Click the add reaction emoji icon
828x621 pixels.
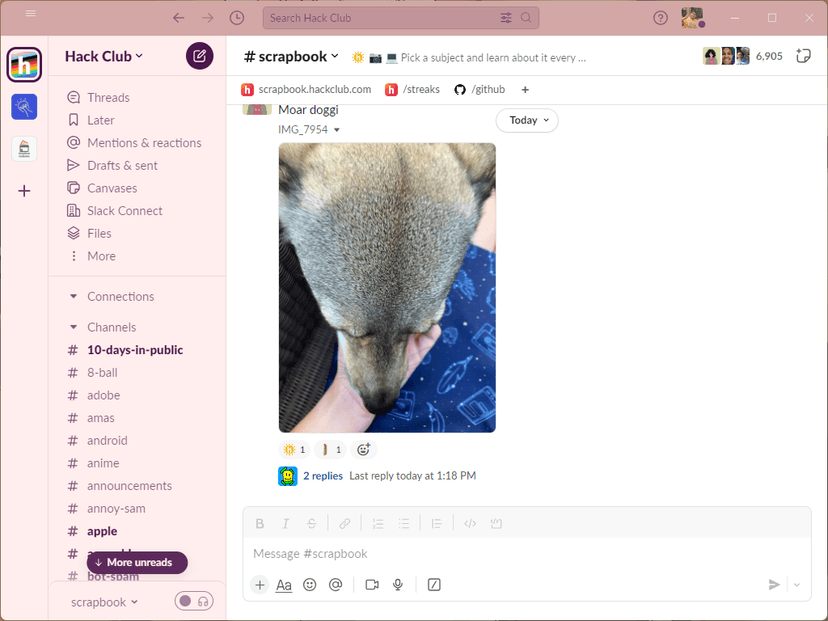pyautogui.click(x=363, y=449)
